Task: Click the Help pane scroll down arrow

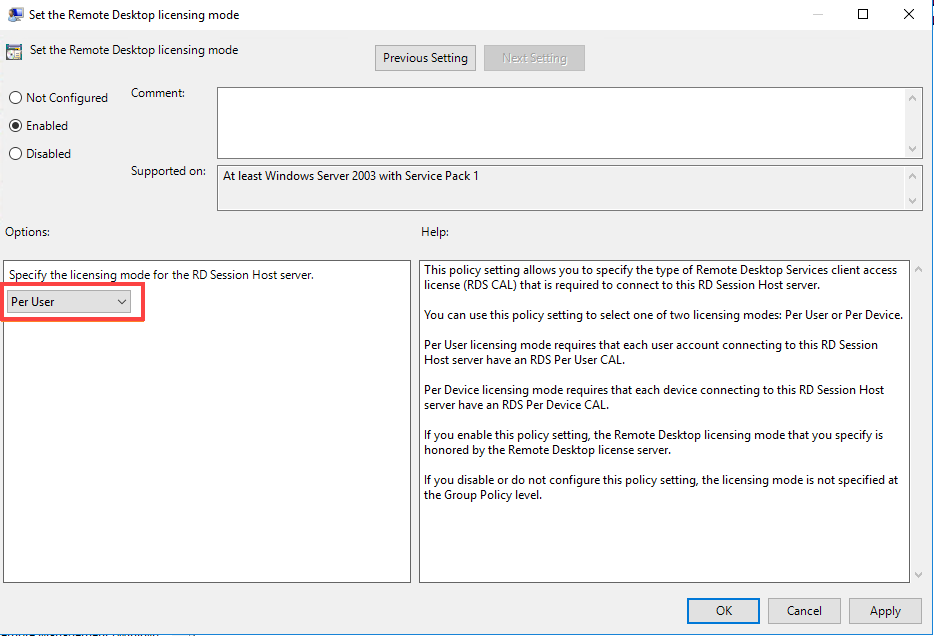Action: click(919, 575)
